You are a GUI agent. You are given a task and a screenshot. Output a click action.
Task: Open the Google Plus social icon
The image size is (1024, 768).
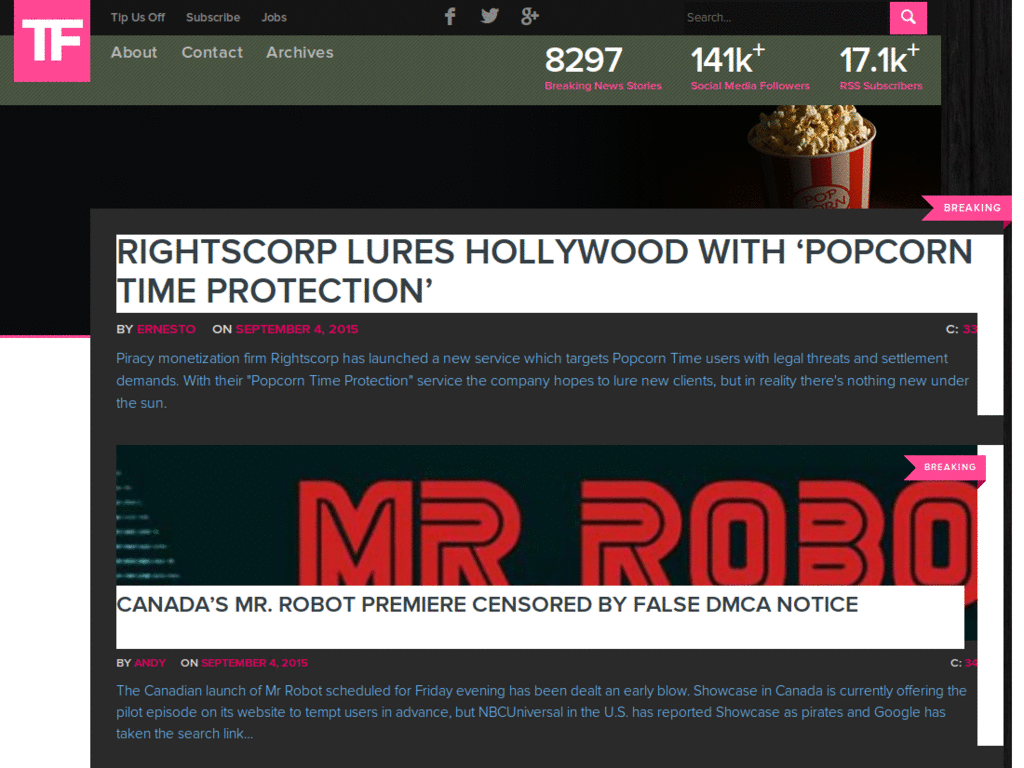coord(530,16)
